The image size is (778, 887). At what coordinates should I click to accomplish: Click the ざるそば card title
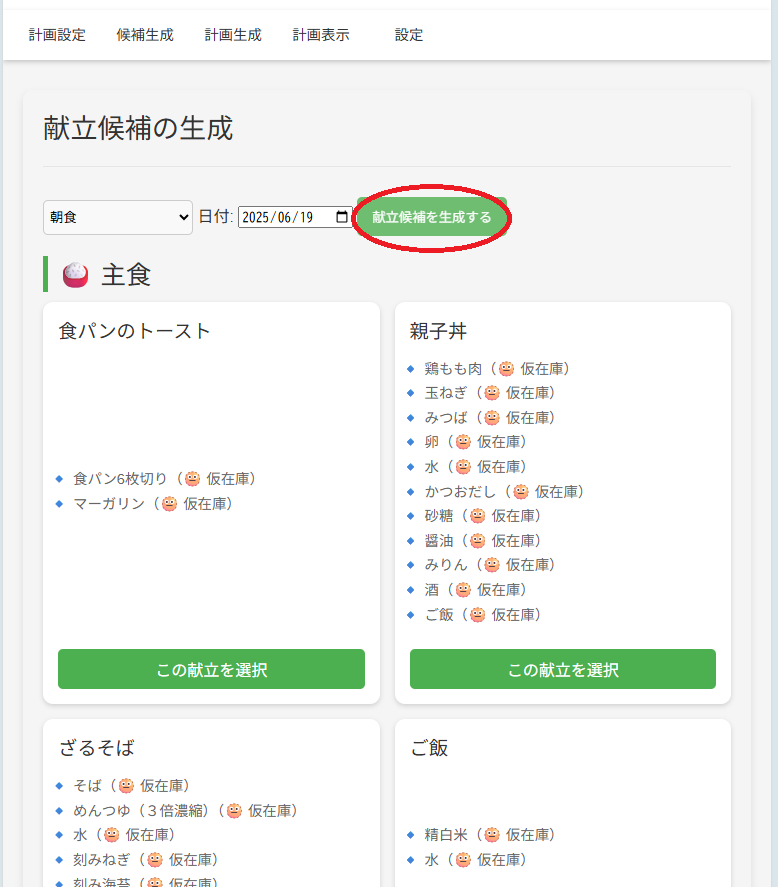97,748
